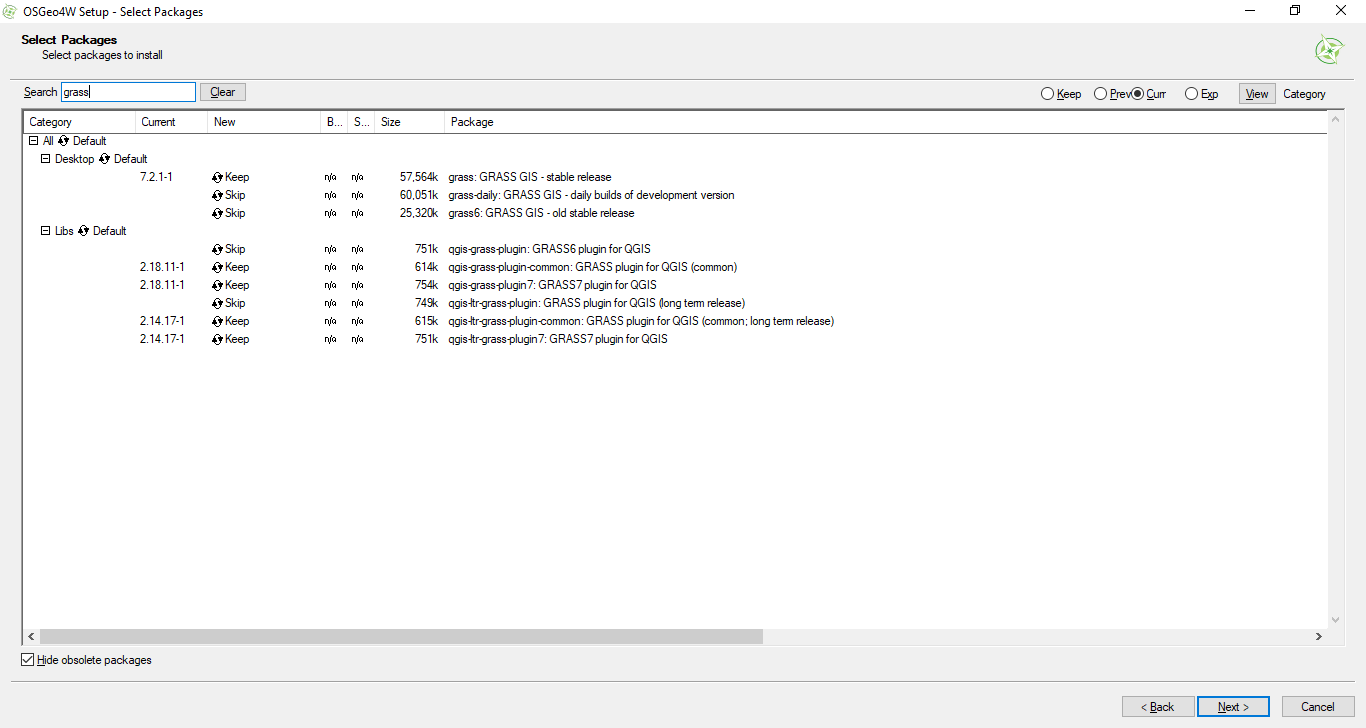Viewport: 1366px width, 728px height.
Task: Click the horizontal scrollbar thumb
Action: pos(401,636)
